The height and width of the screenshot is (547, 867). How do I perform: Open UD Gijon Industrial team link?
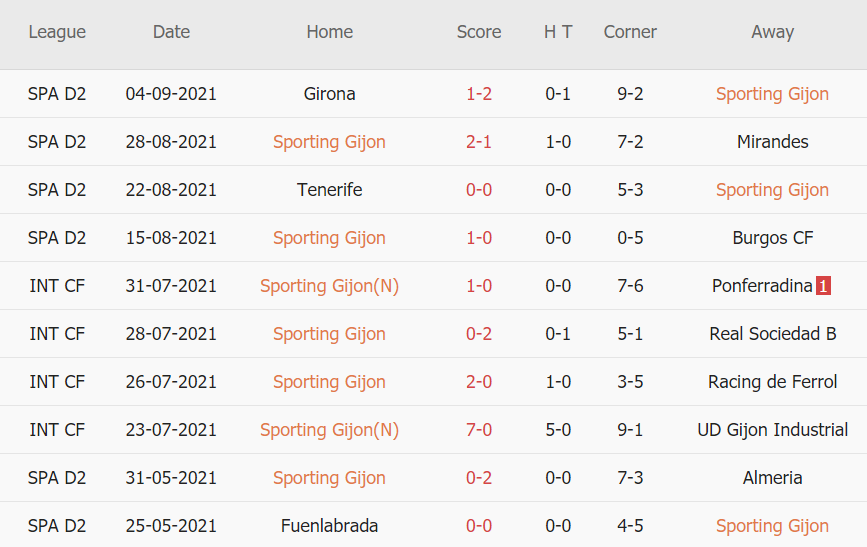pyautogui.click(x=772, y=430)
